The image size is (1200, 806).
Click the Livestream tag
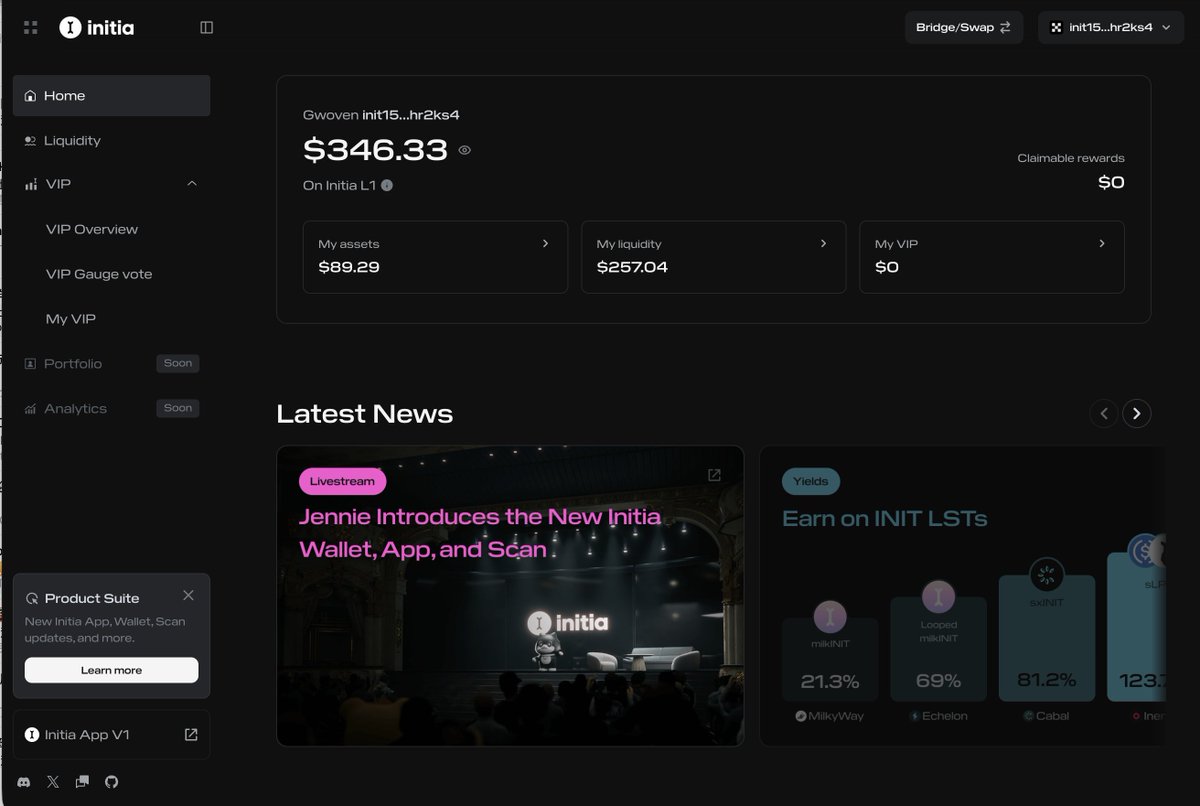(x=342, y=481)
